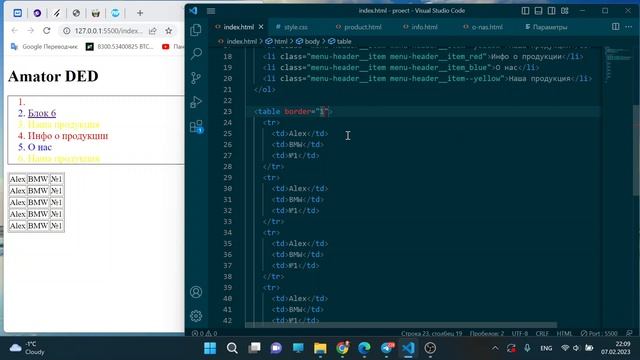Click the editor horizontal scrollbar

pyautogui.click(x=401, y=325)
